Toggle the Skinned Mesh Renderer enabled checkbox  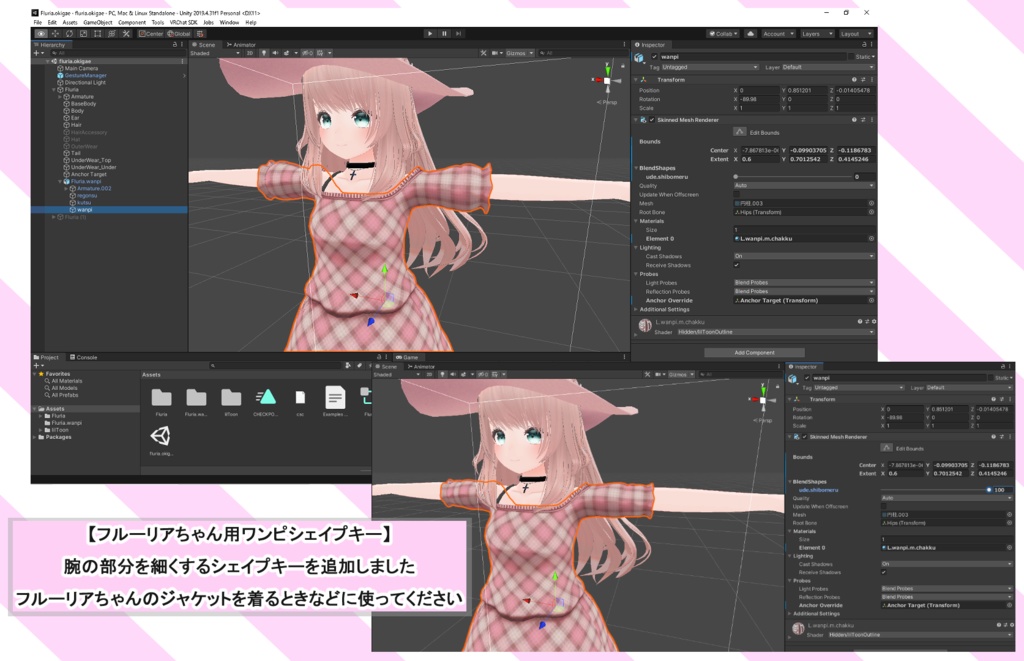[x=651, y=121]
